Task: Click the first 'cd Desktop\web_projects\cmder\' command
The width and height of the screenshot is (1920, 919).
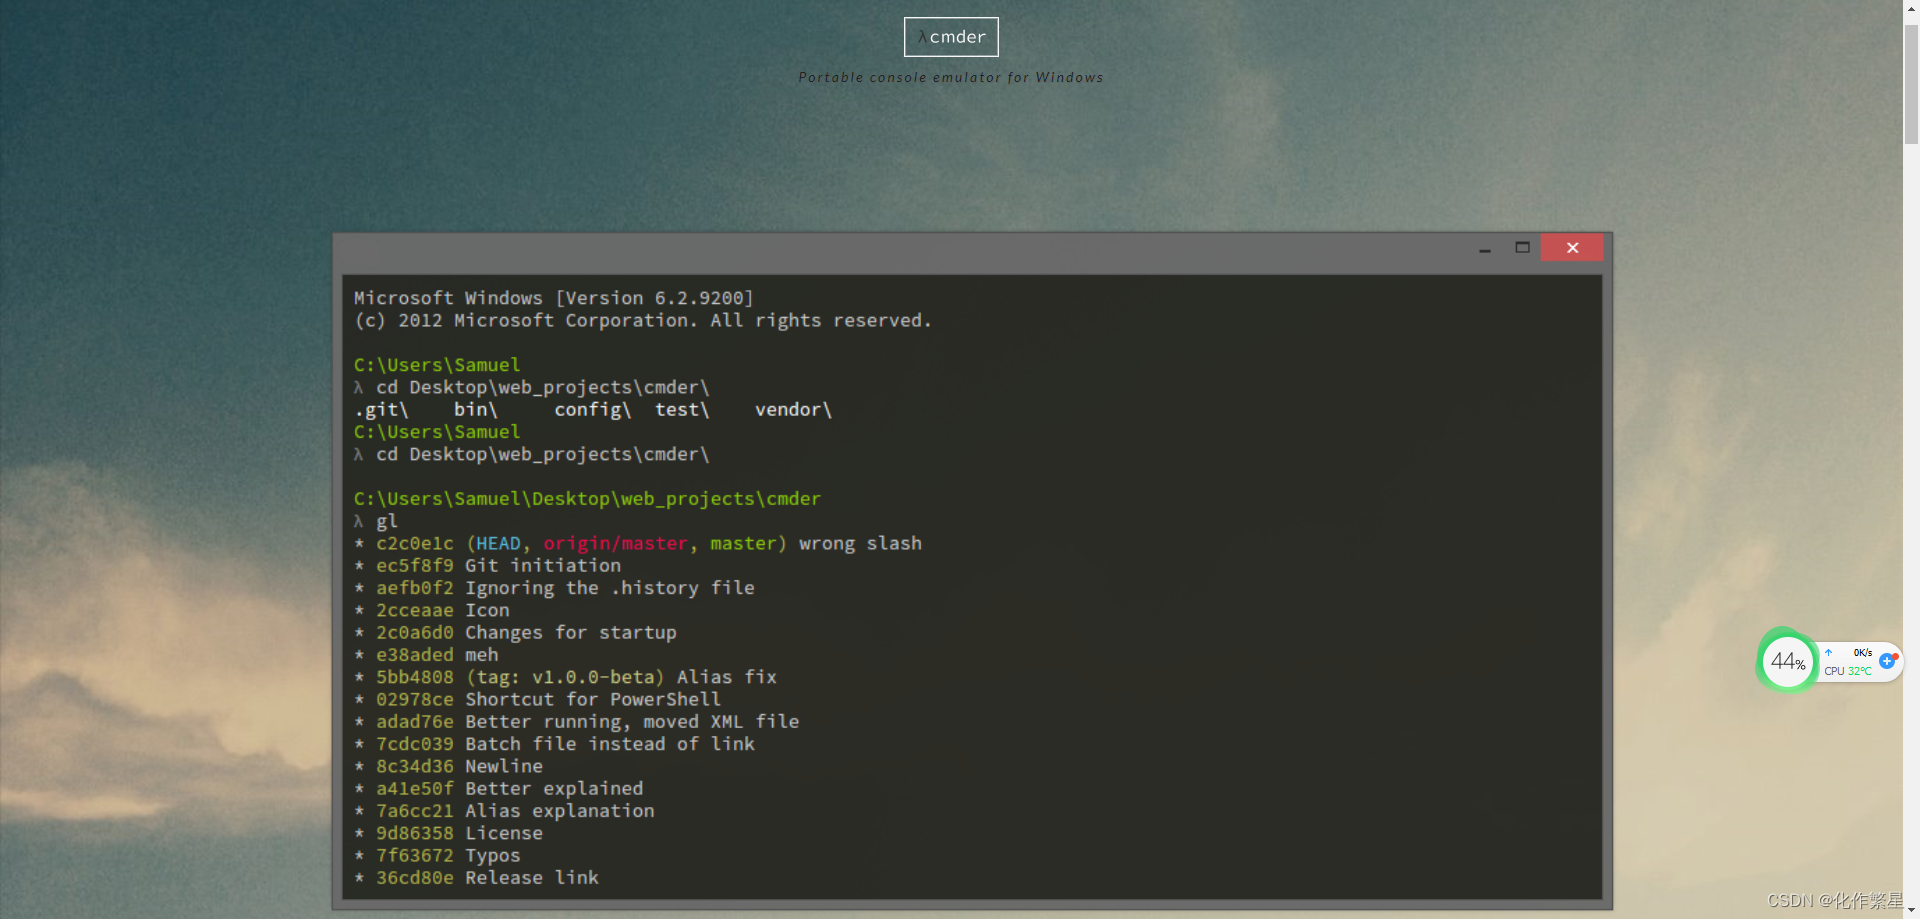Action: pos(542,388)
